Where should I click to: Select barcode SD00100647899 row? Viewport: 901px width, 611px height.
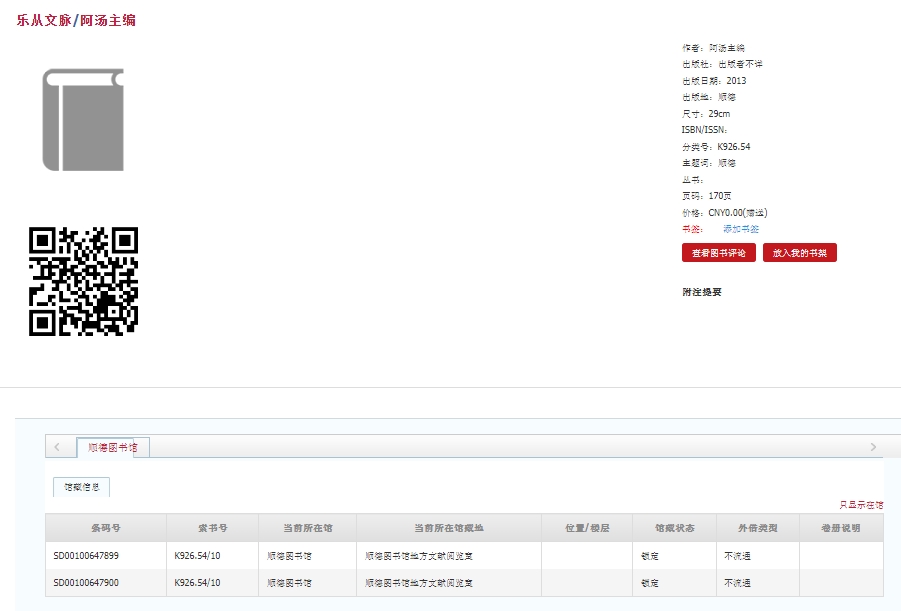86,555
